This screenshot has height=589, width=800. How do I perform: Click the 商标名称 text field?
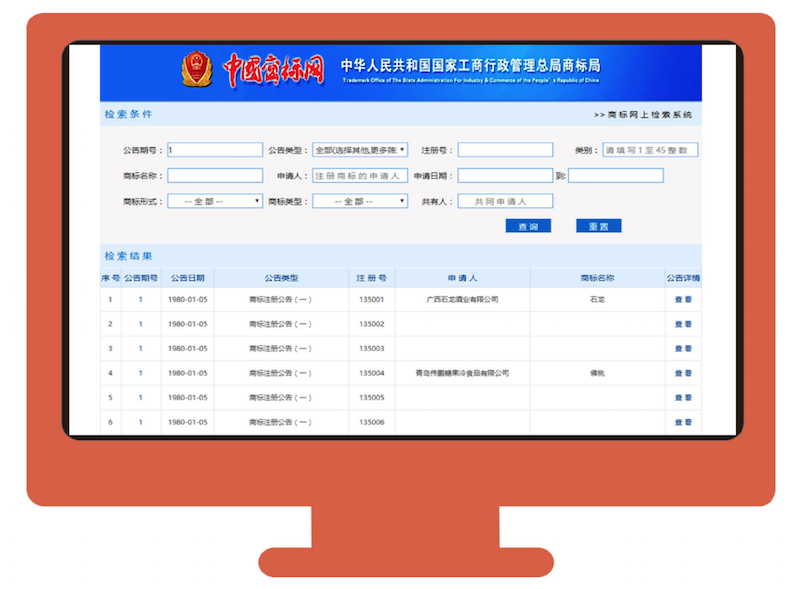[215, 176]
